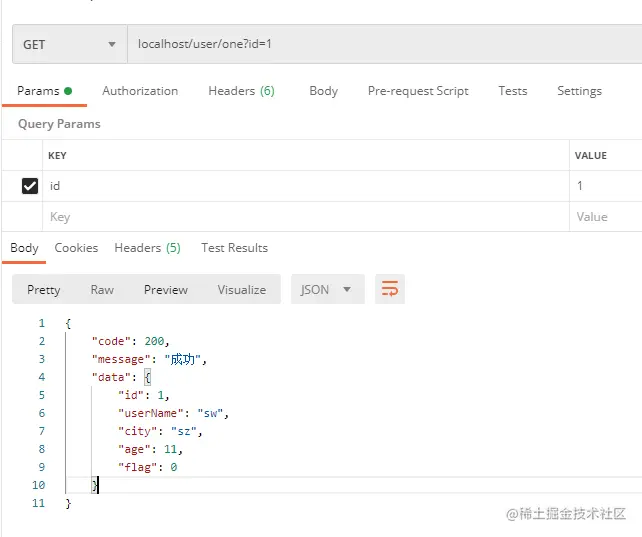Select the Visualize view mode

(x=242, y=290)
